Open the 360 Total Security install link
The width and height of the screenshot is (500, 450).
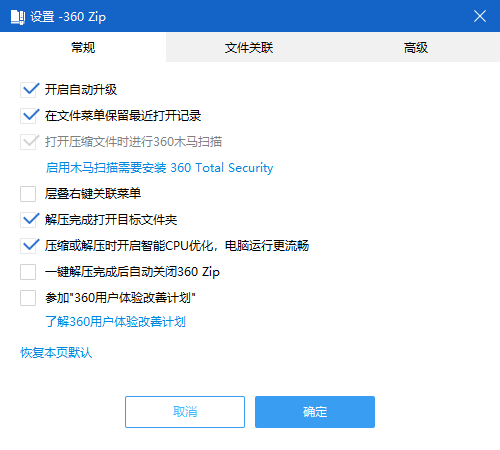click(x=159, y=168)
